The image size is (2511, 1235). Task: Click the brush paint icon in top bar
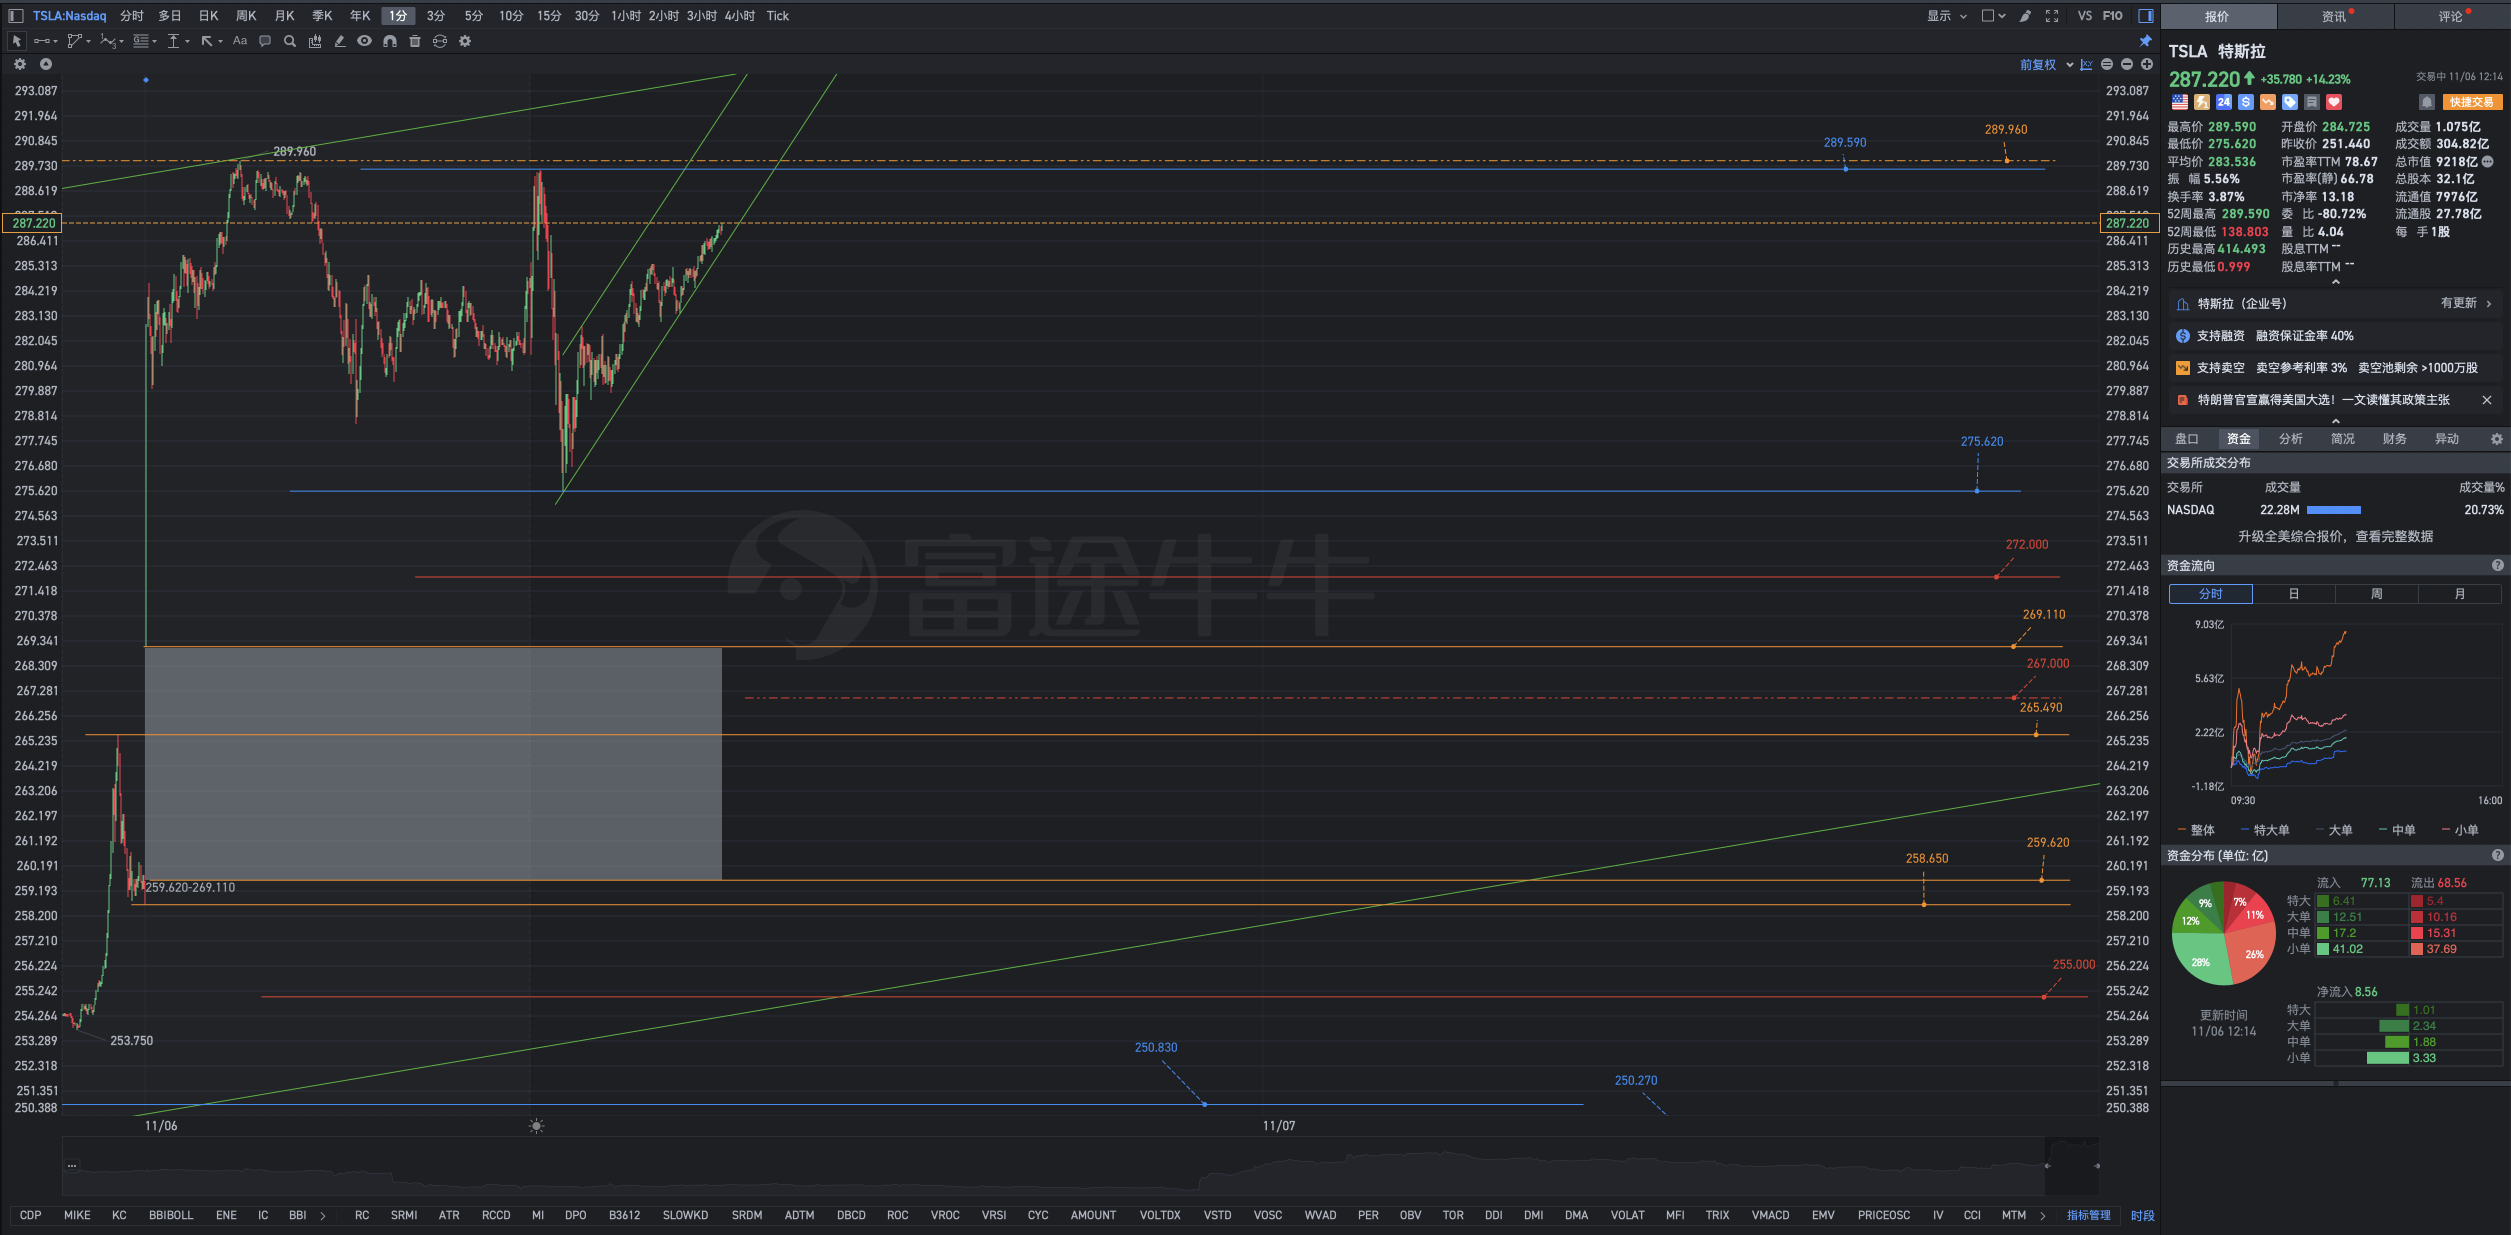click(x=2025, y=16)
